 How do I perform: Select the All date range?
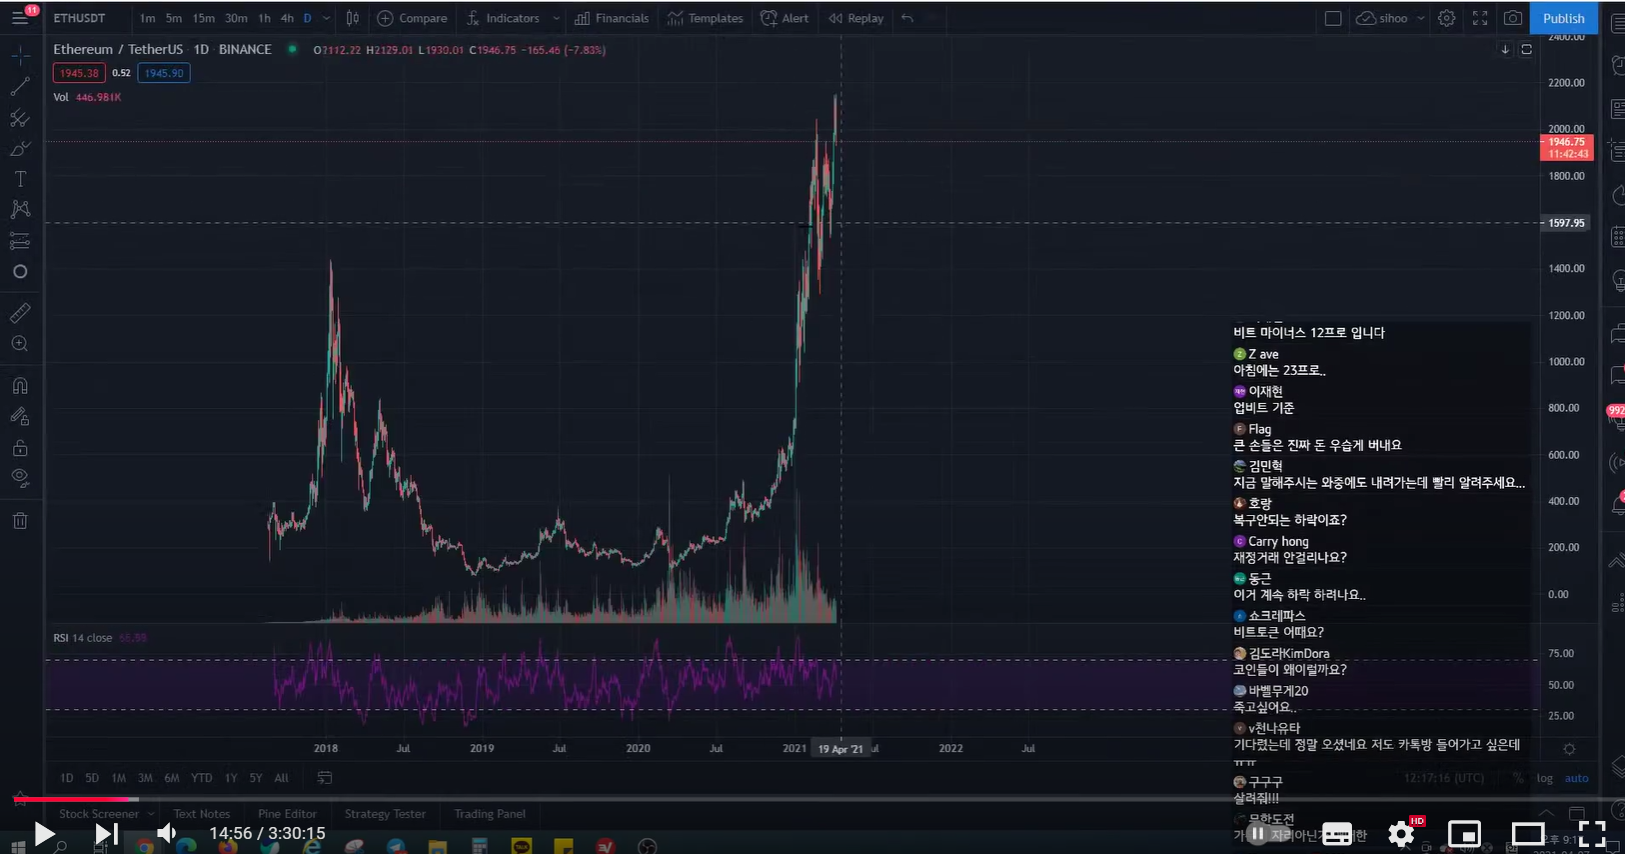(x=281, y=778)
